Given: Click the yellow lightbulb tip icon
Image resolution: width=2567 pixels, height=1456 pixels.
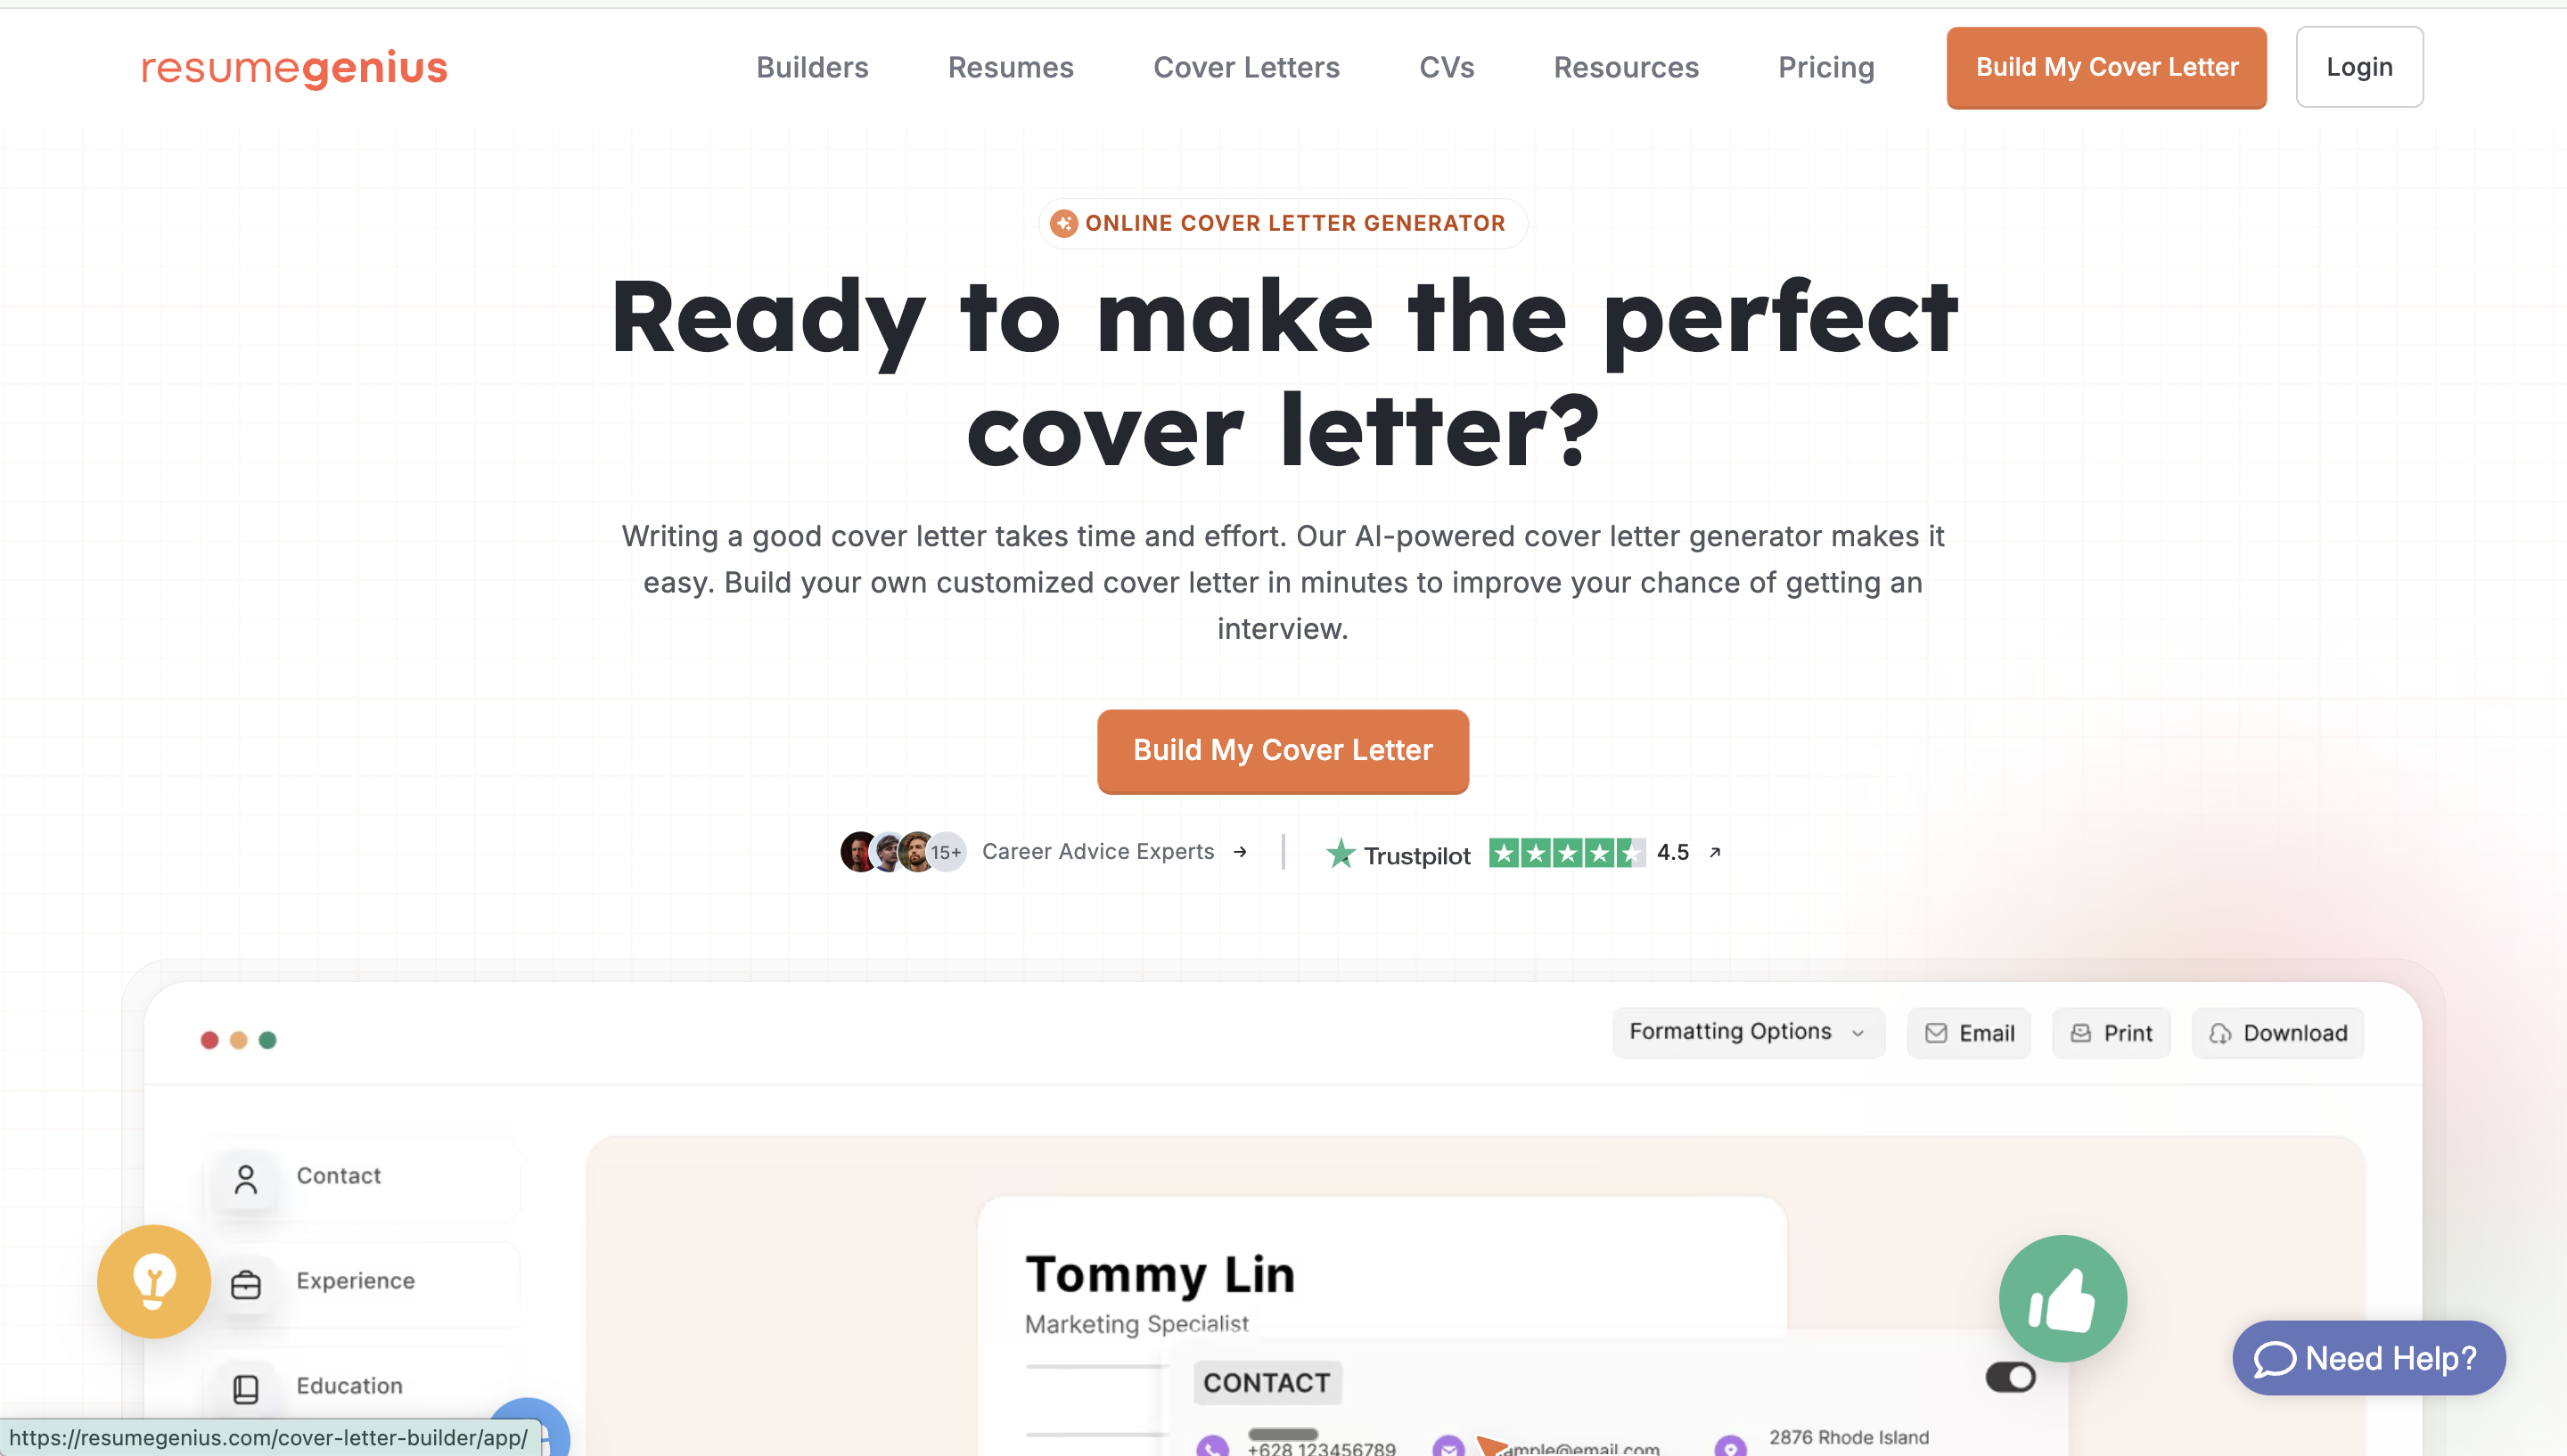Looking at the screenshot, I should (x=154, y=1281).
